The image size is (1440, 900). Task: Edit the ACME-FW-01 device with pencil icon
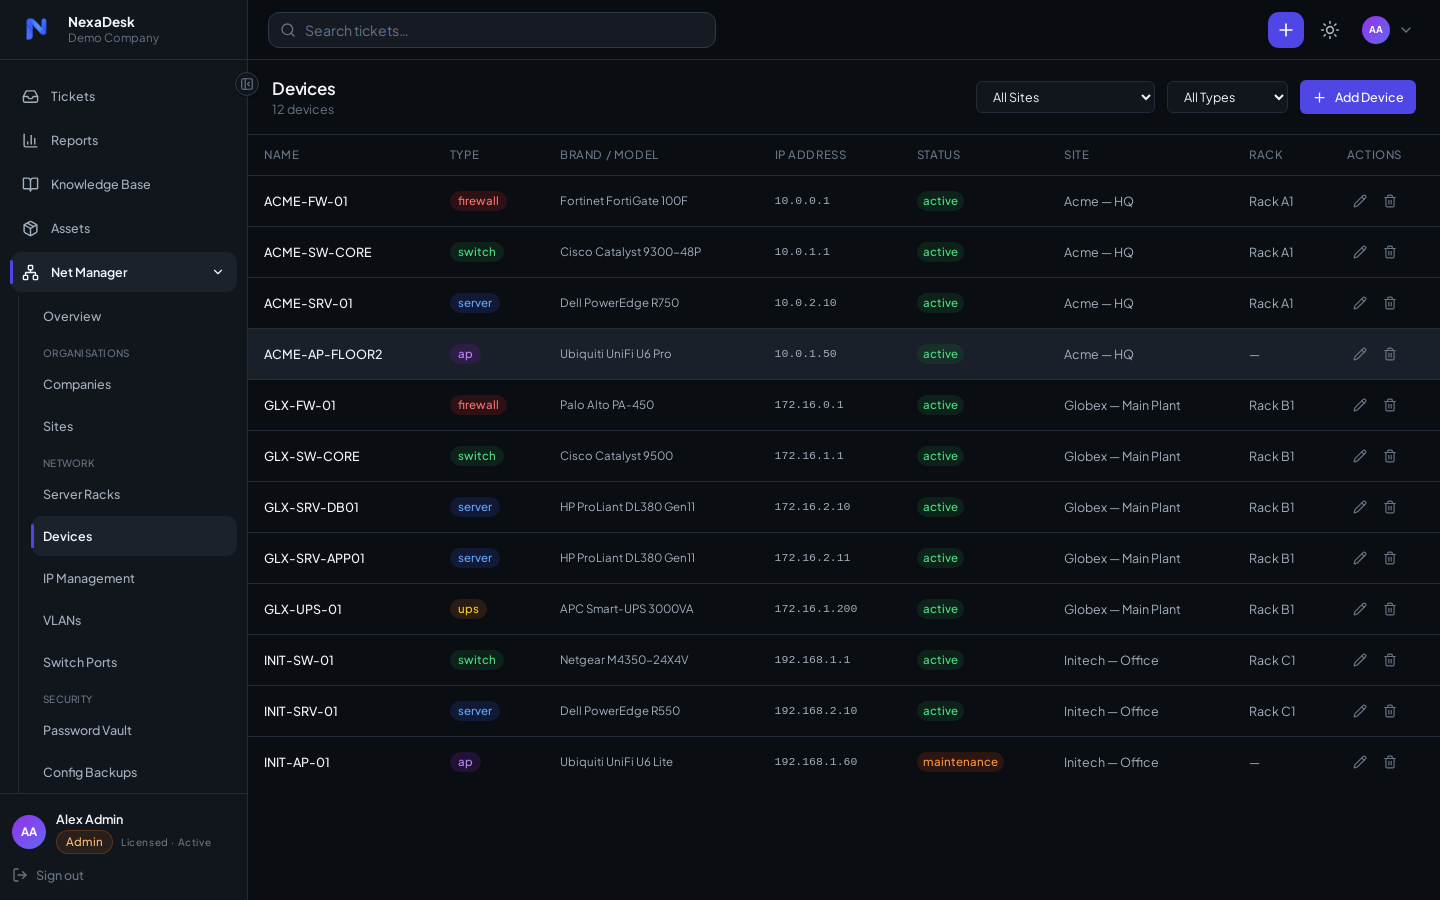coord(1360,201)
